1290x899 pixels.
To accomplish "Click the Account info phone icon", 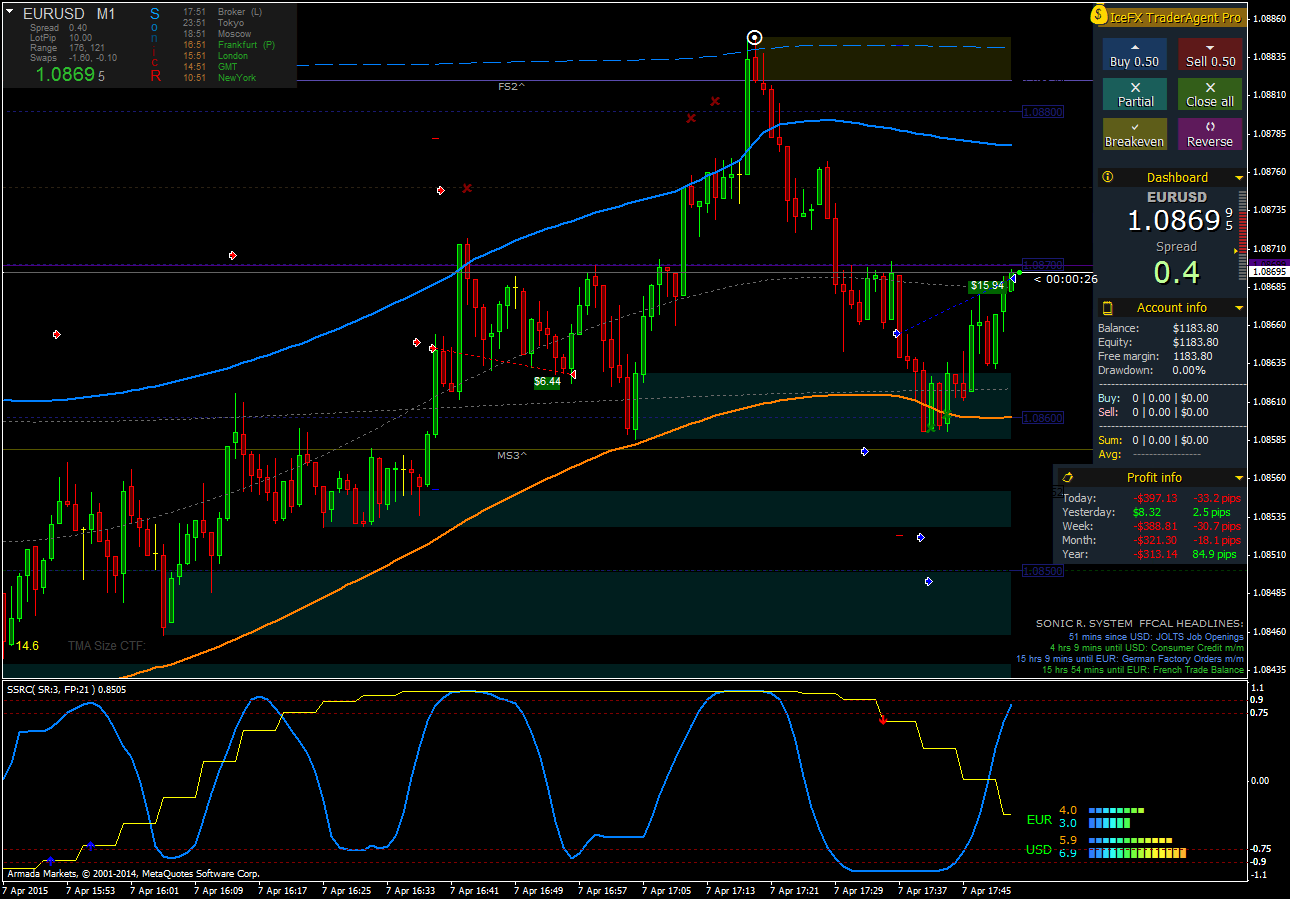I will 1107,307.
